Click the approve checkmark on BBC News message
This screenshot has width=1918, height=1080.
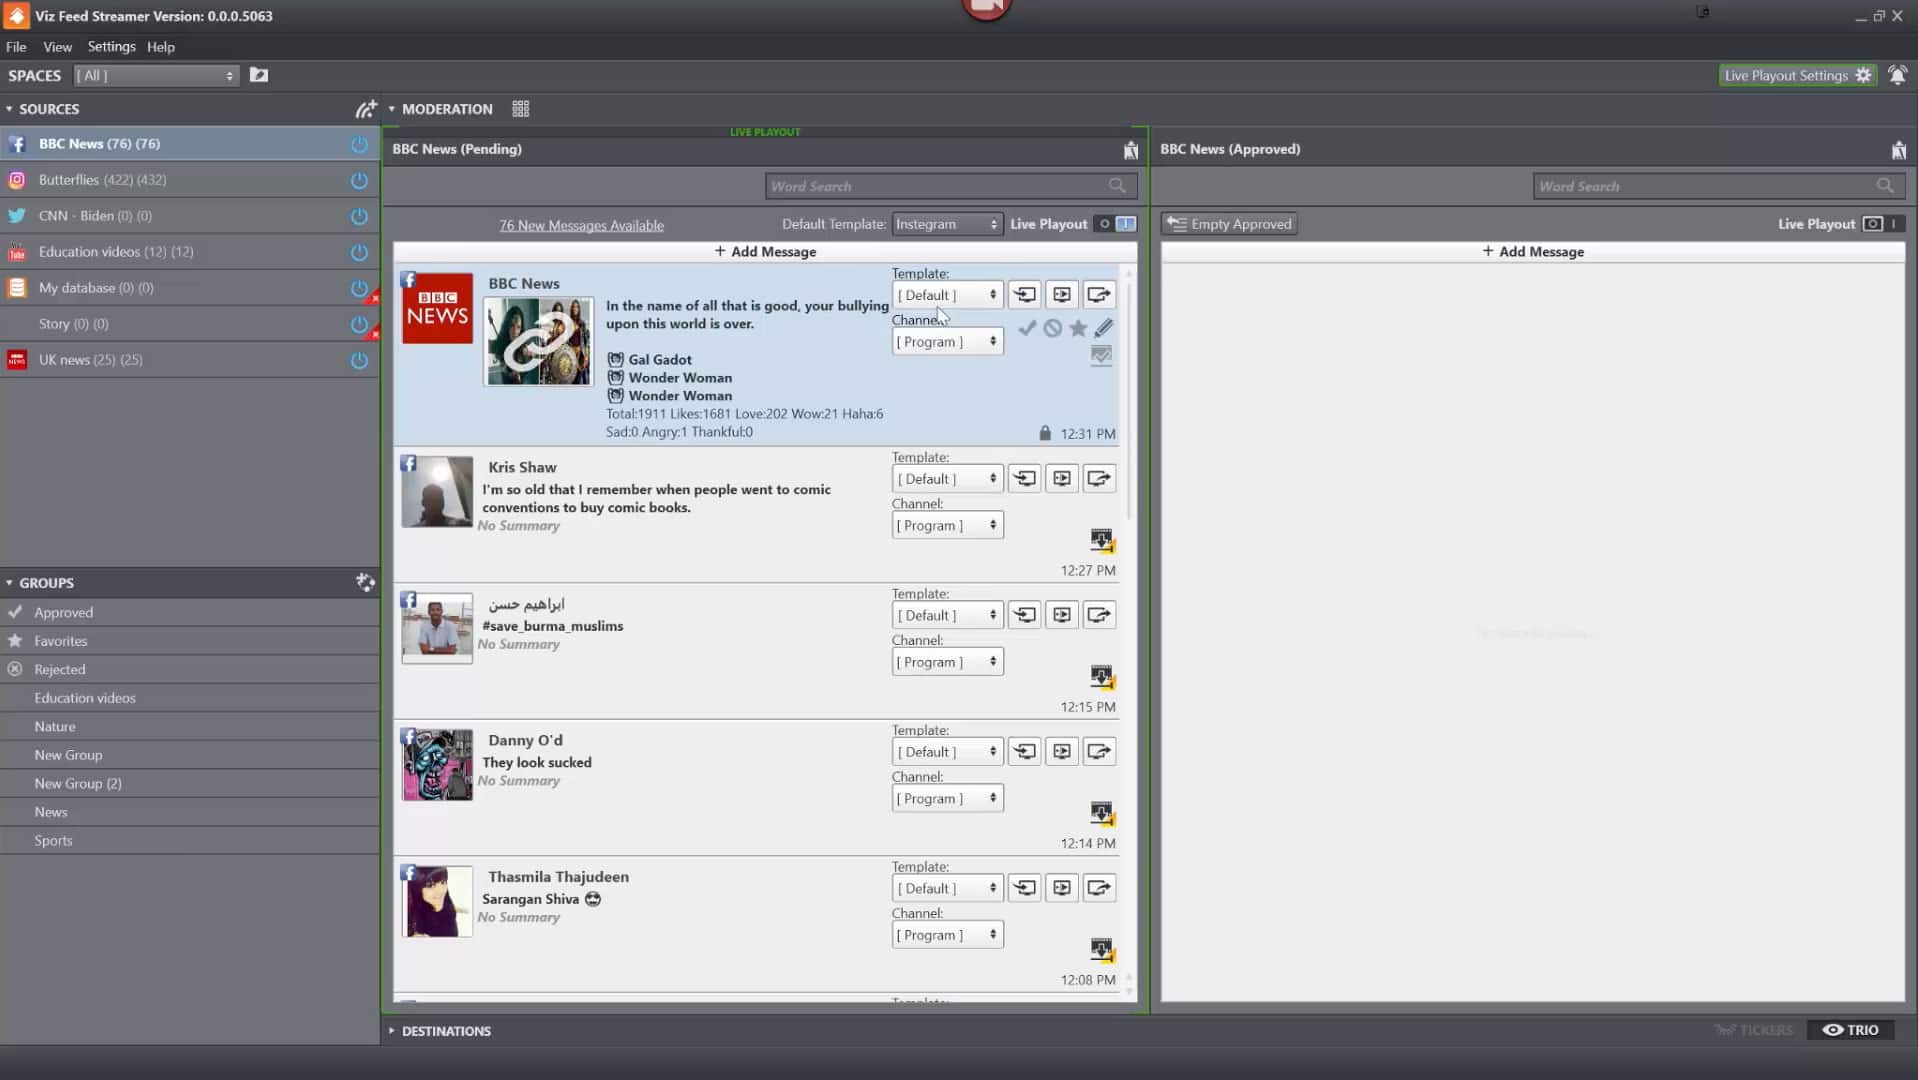(x=1027, y=328)
